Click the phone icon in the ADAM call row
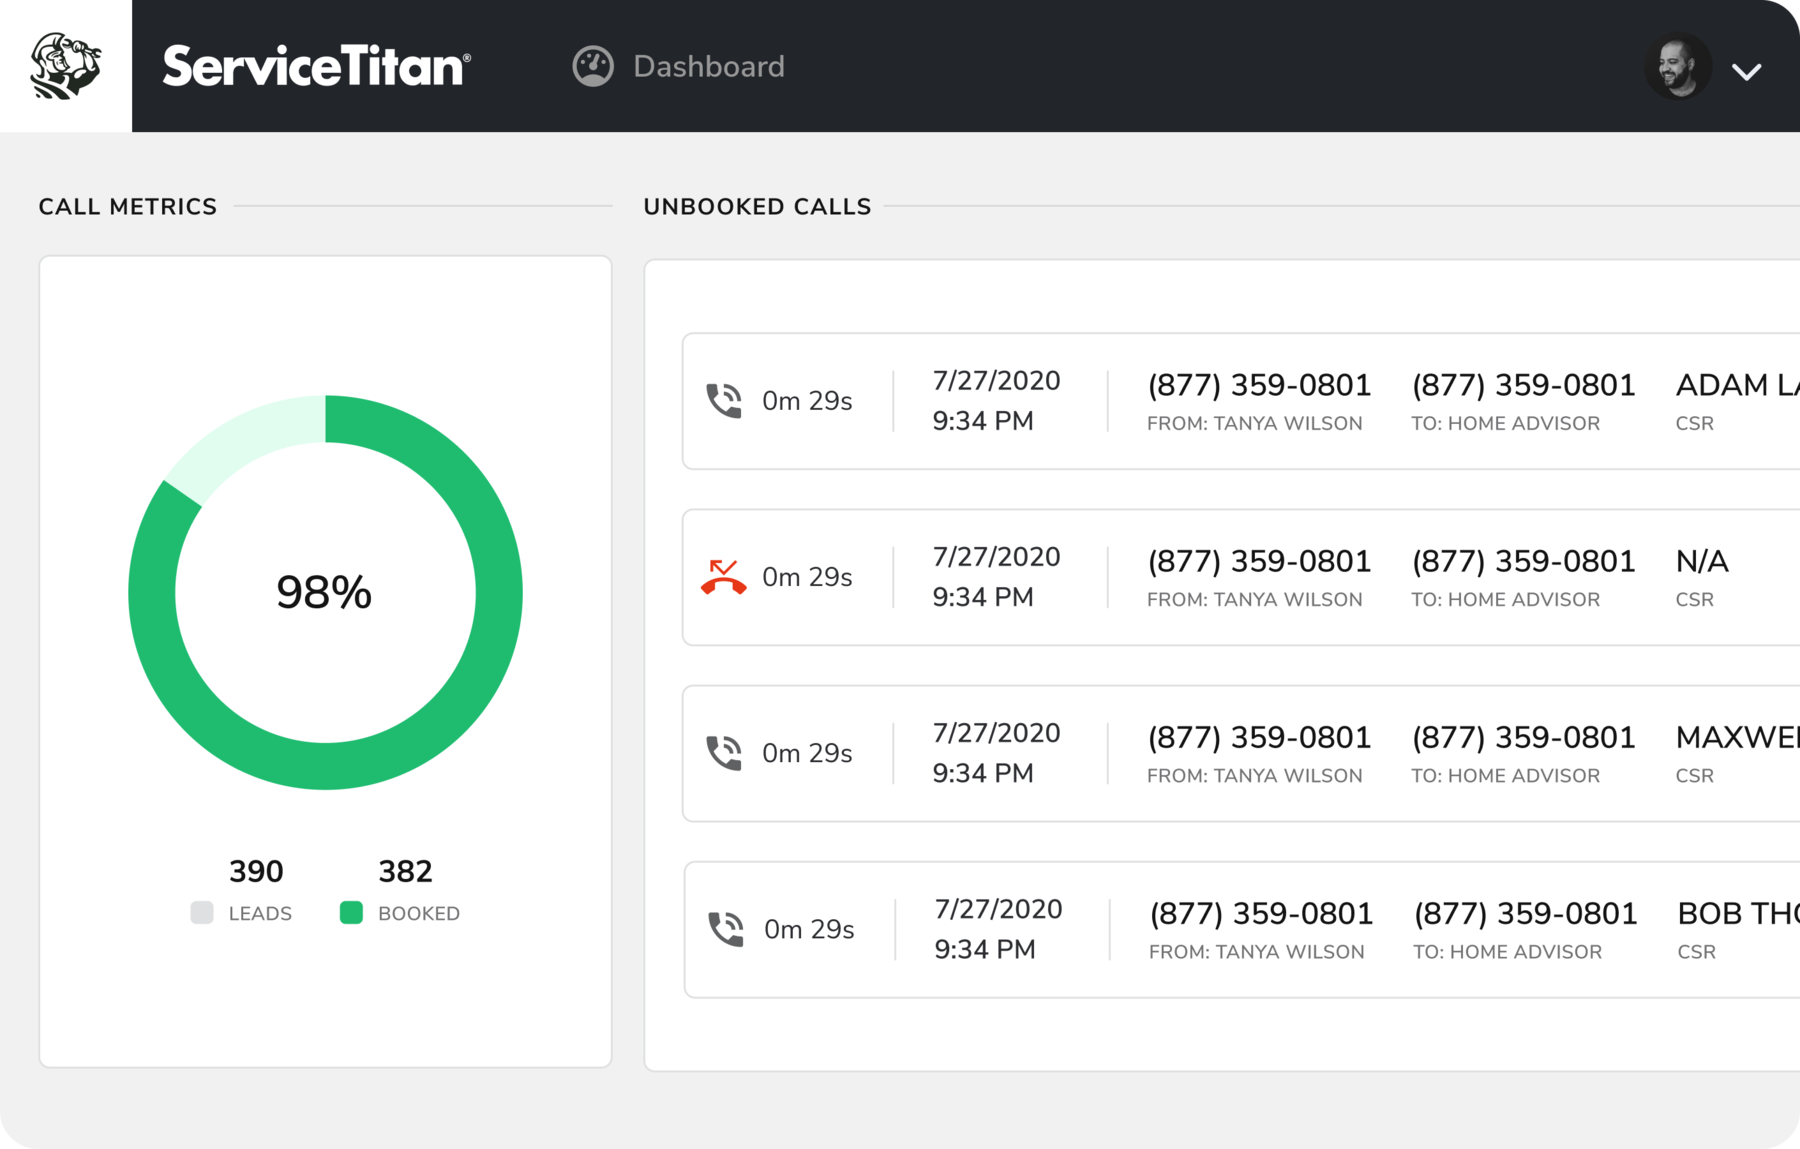The height and width of the screenshot is (1149, 1800). [x=724, y=400]
